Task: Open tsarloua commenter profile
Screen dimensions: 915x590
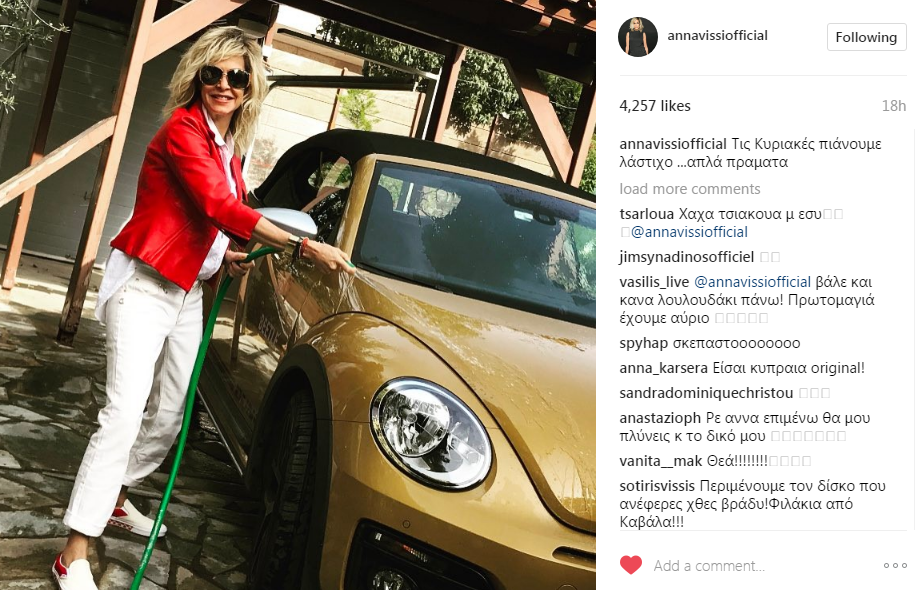Action: 647,214
